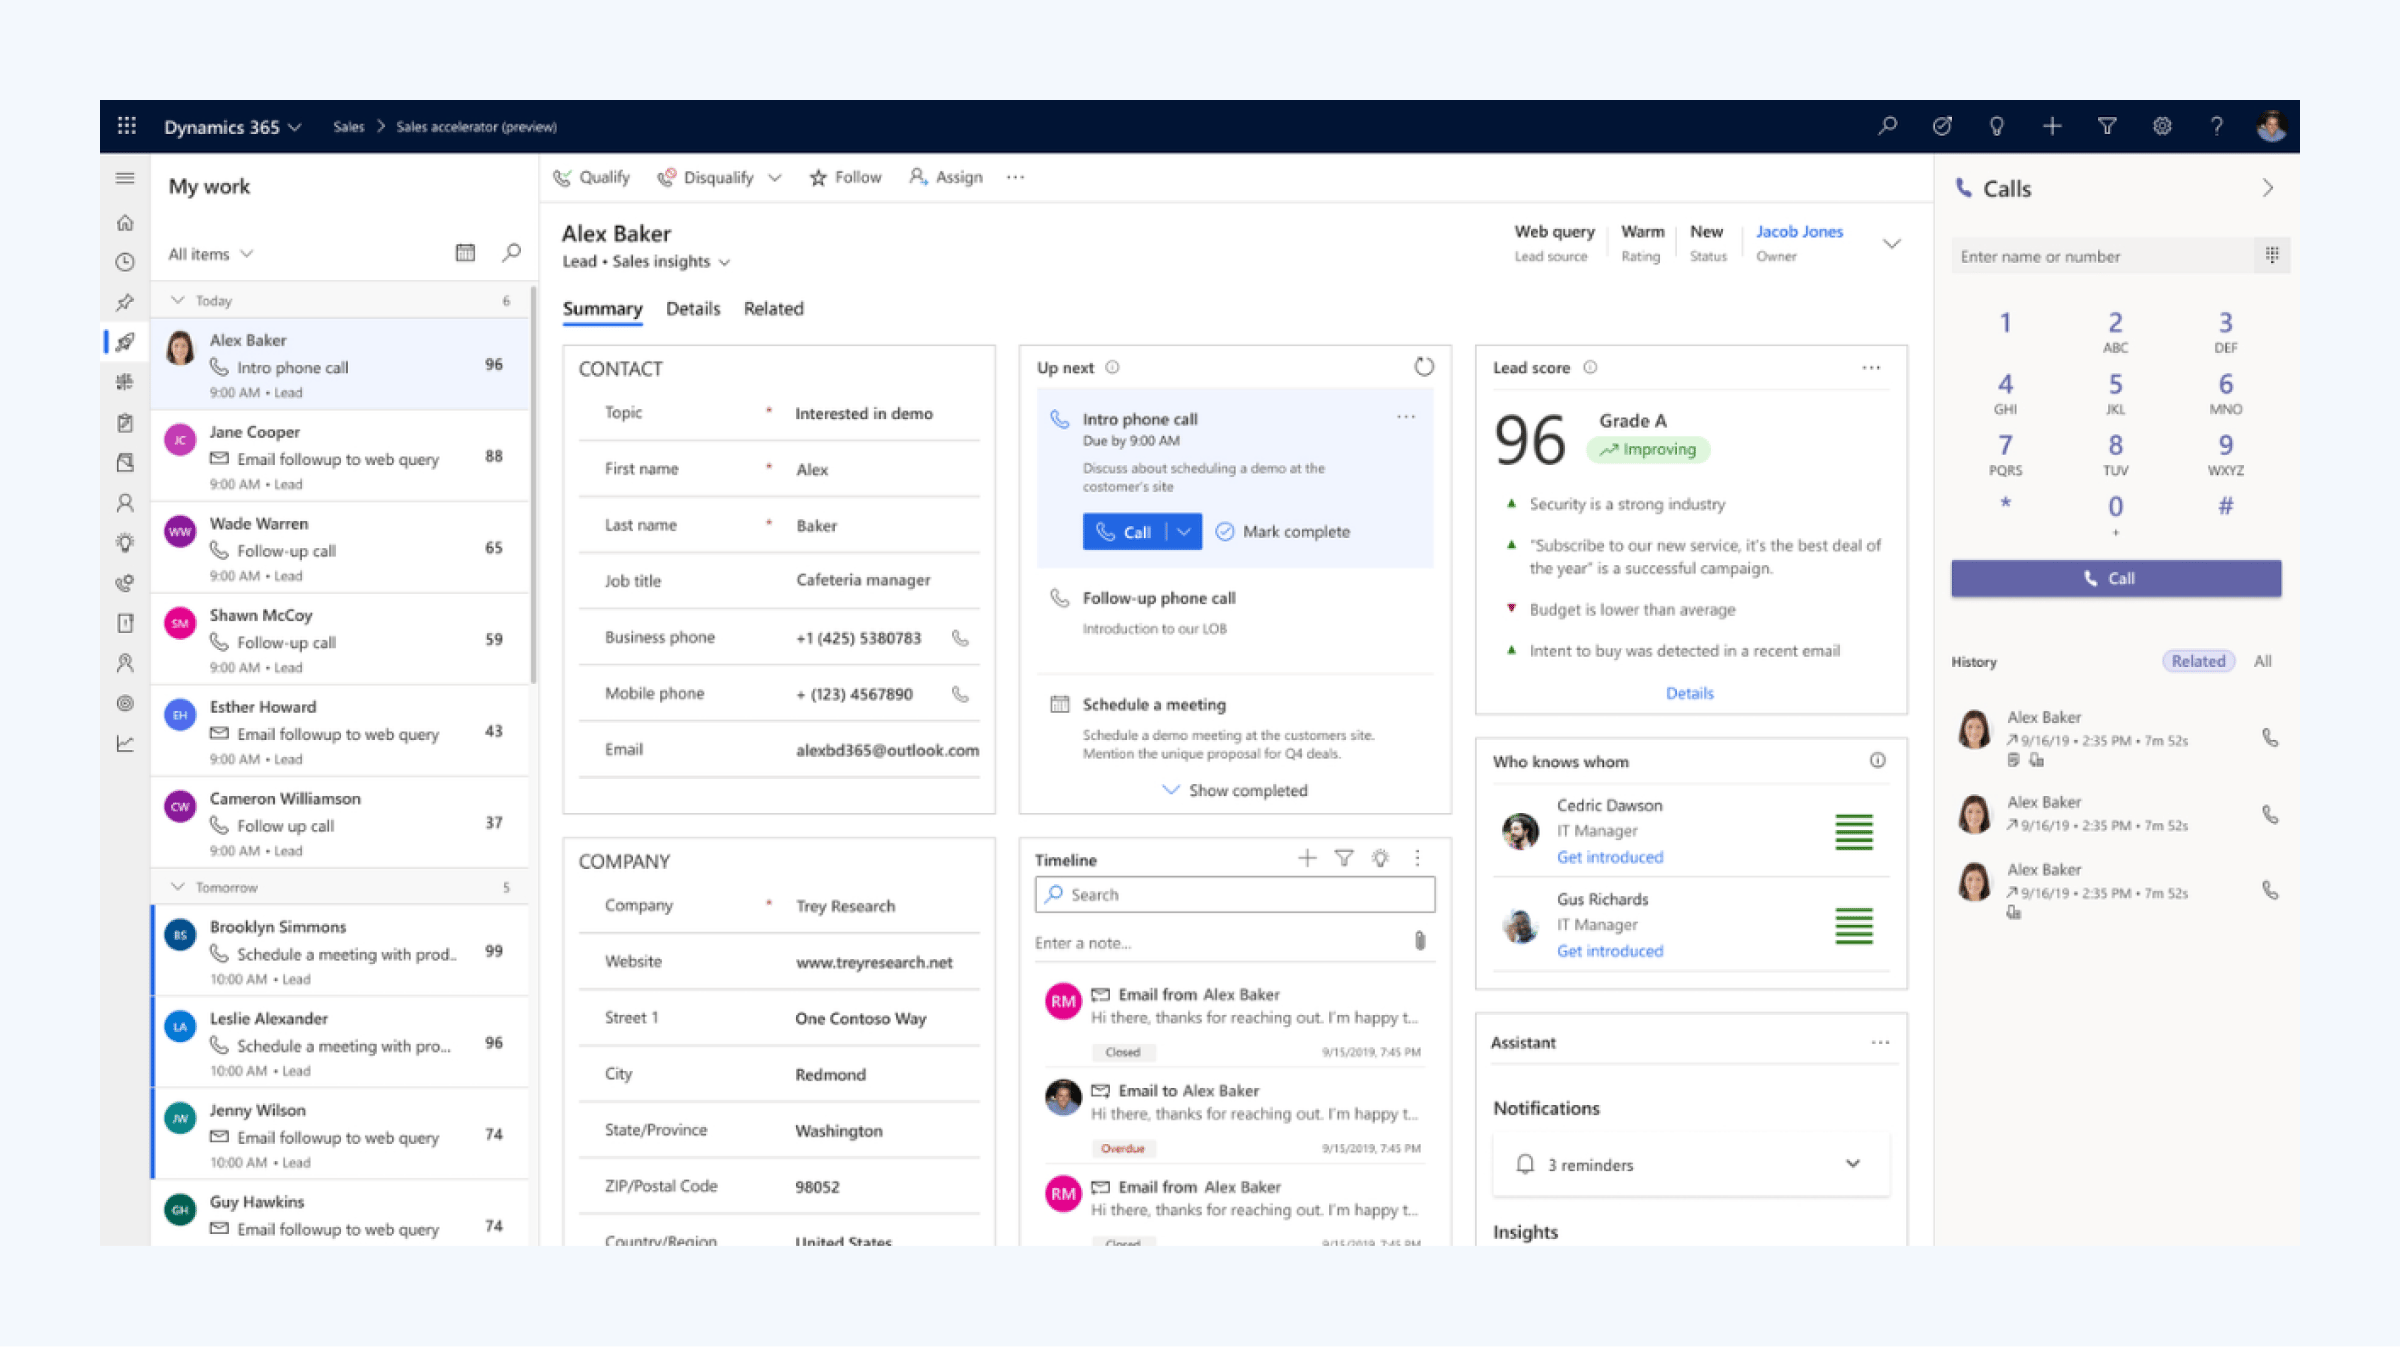Open Pinned items icon in sidebar
The height and width of the screenshot is (1347, 2400).
pyautogui.click(x=125, y=302)
